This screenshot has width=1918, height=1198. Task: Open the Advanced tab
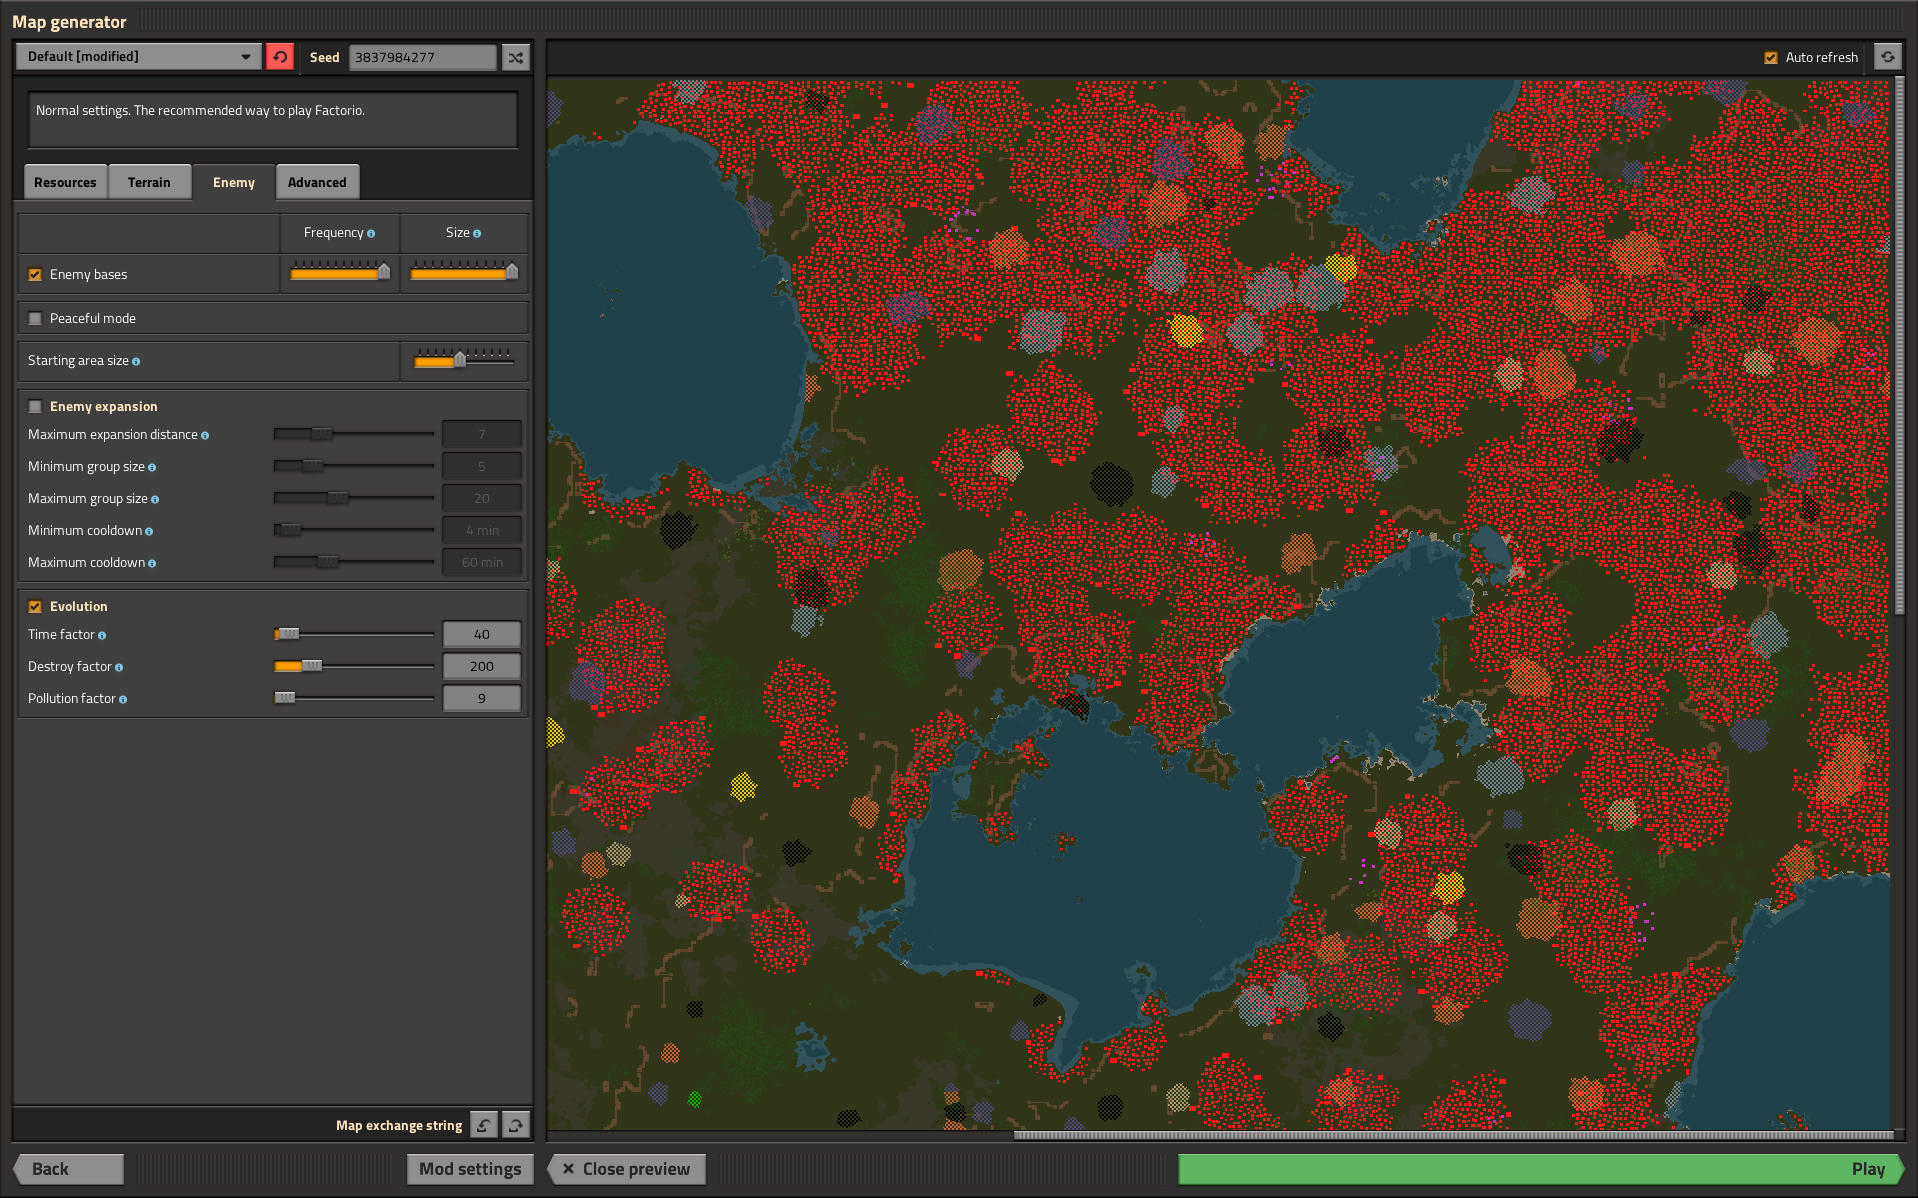pyautogui.click(x=317, y=182)
